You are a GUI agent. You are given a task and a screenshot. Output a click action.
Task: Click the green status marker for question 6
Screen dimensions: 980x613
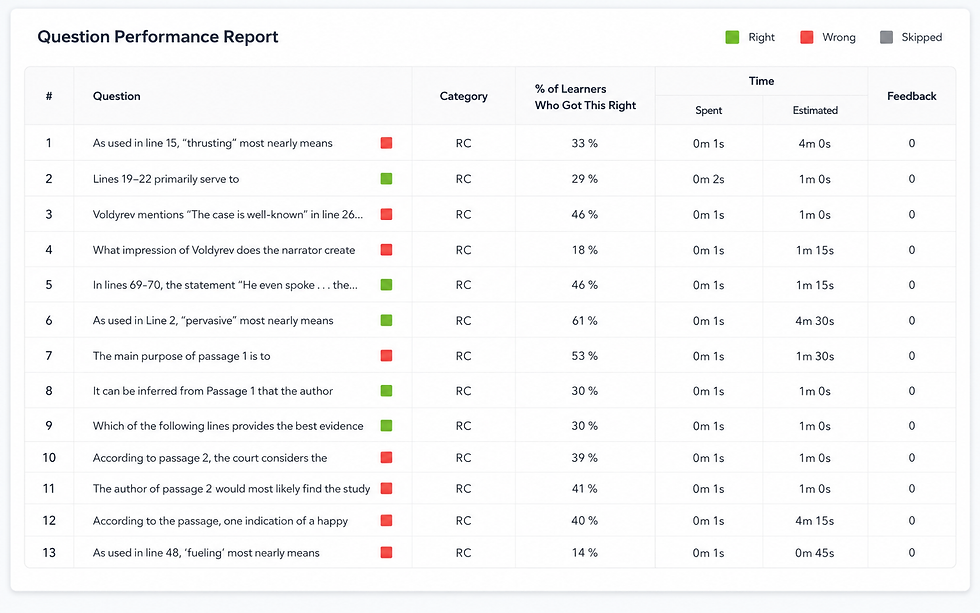pyautogui.click(x=386, y=321)
